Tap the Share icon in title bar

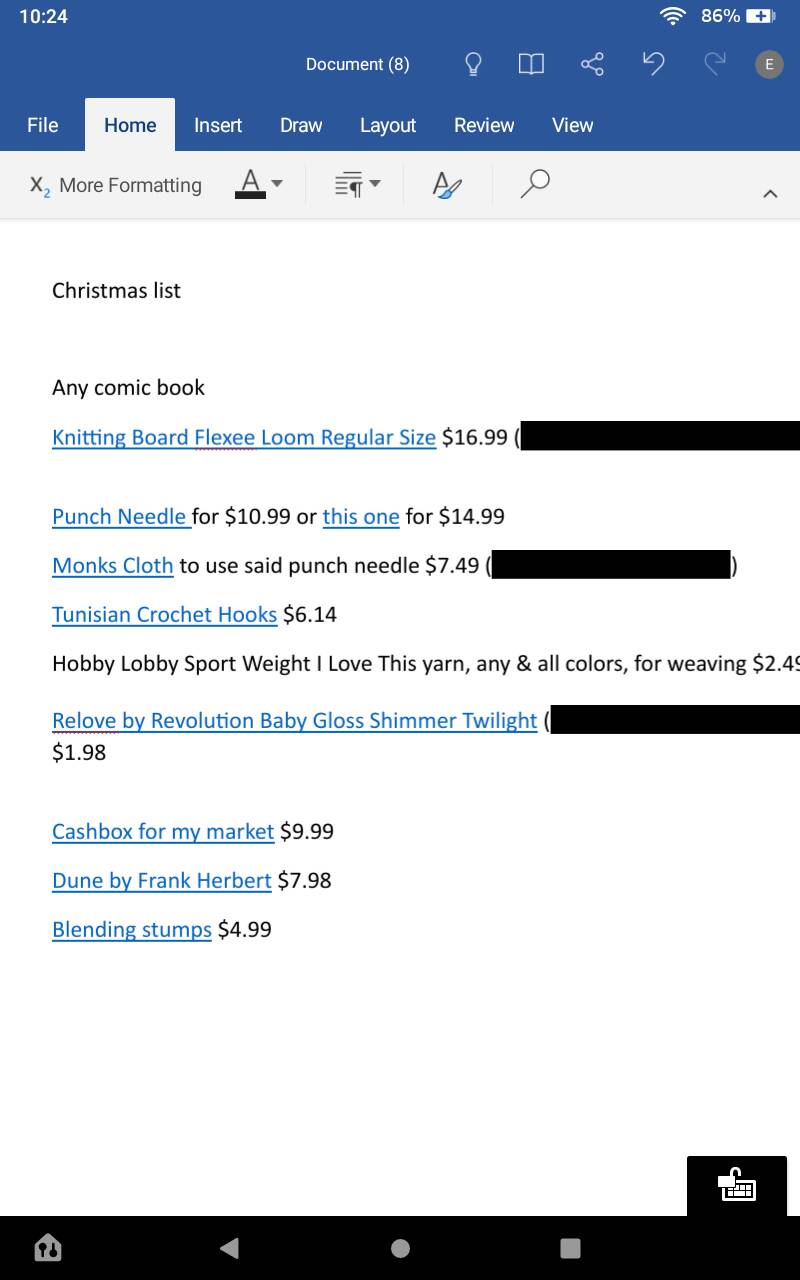click(x=592, y=65)
